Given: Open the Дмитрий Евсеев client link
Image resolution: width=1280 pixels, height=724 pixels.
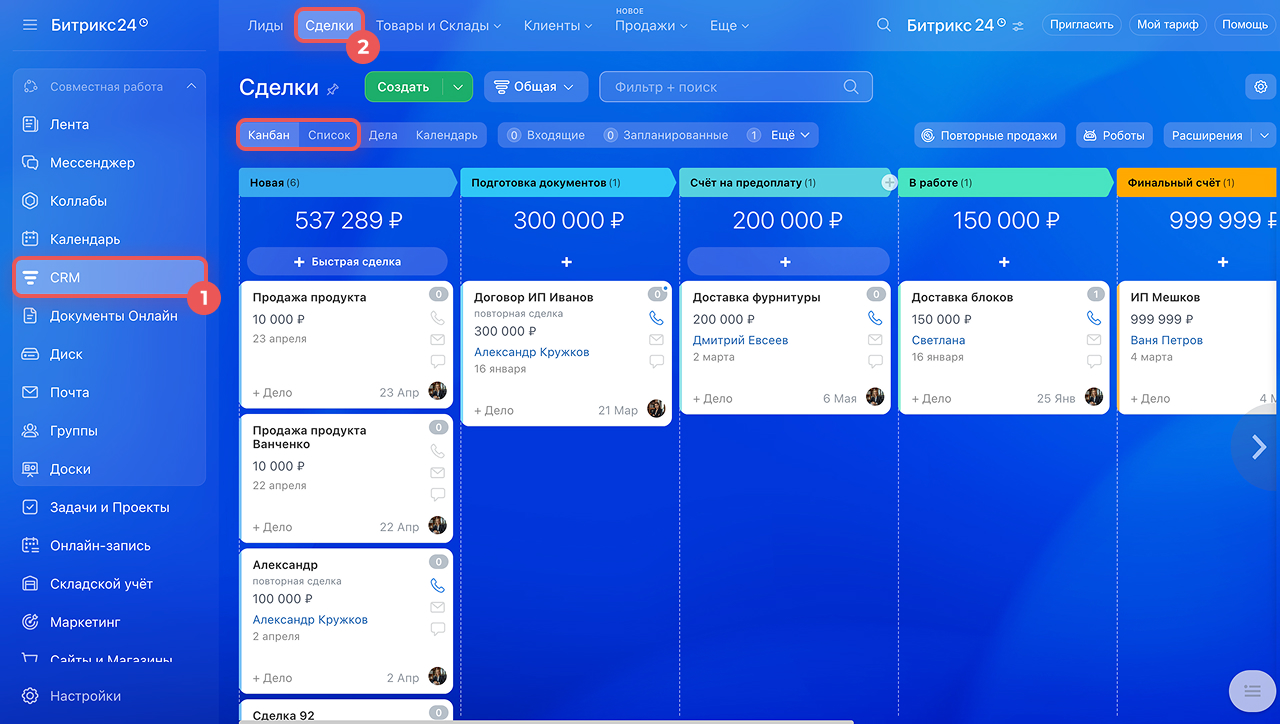Looking at the screenshot, I should point(739,340).
